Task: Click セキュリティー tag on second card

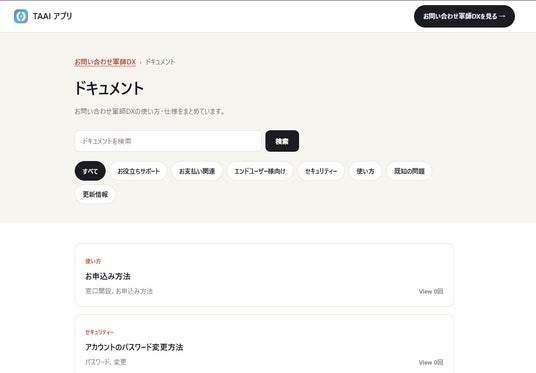Action: [99, 332]
